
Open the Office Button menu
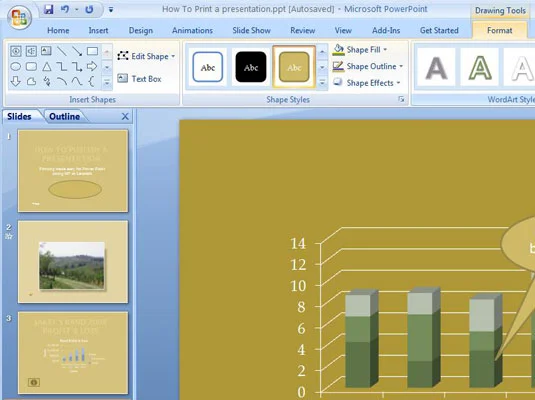pos(19,17)
